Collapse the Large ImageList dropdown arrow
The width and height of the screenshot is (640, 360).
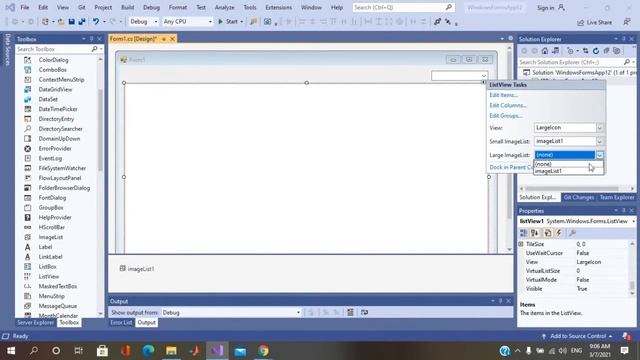[600, 155]
